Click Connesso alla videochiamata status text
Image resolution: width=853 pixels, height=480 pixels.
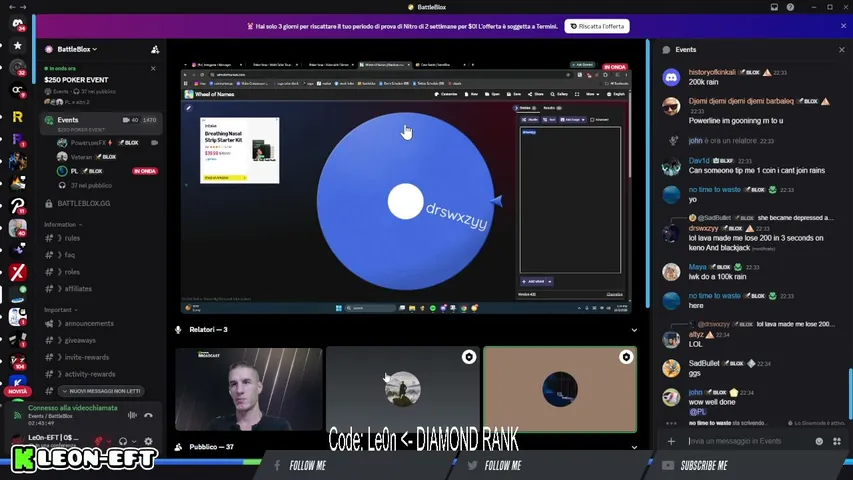[73, 408]
